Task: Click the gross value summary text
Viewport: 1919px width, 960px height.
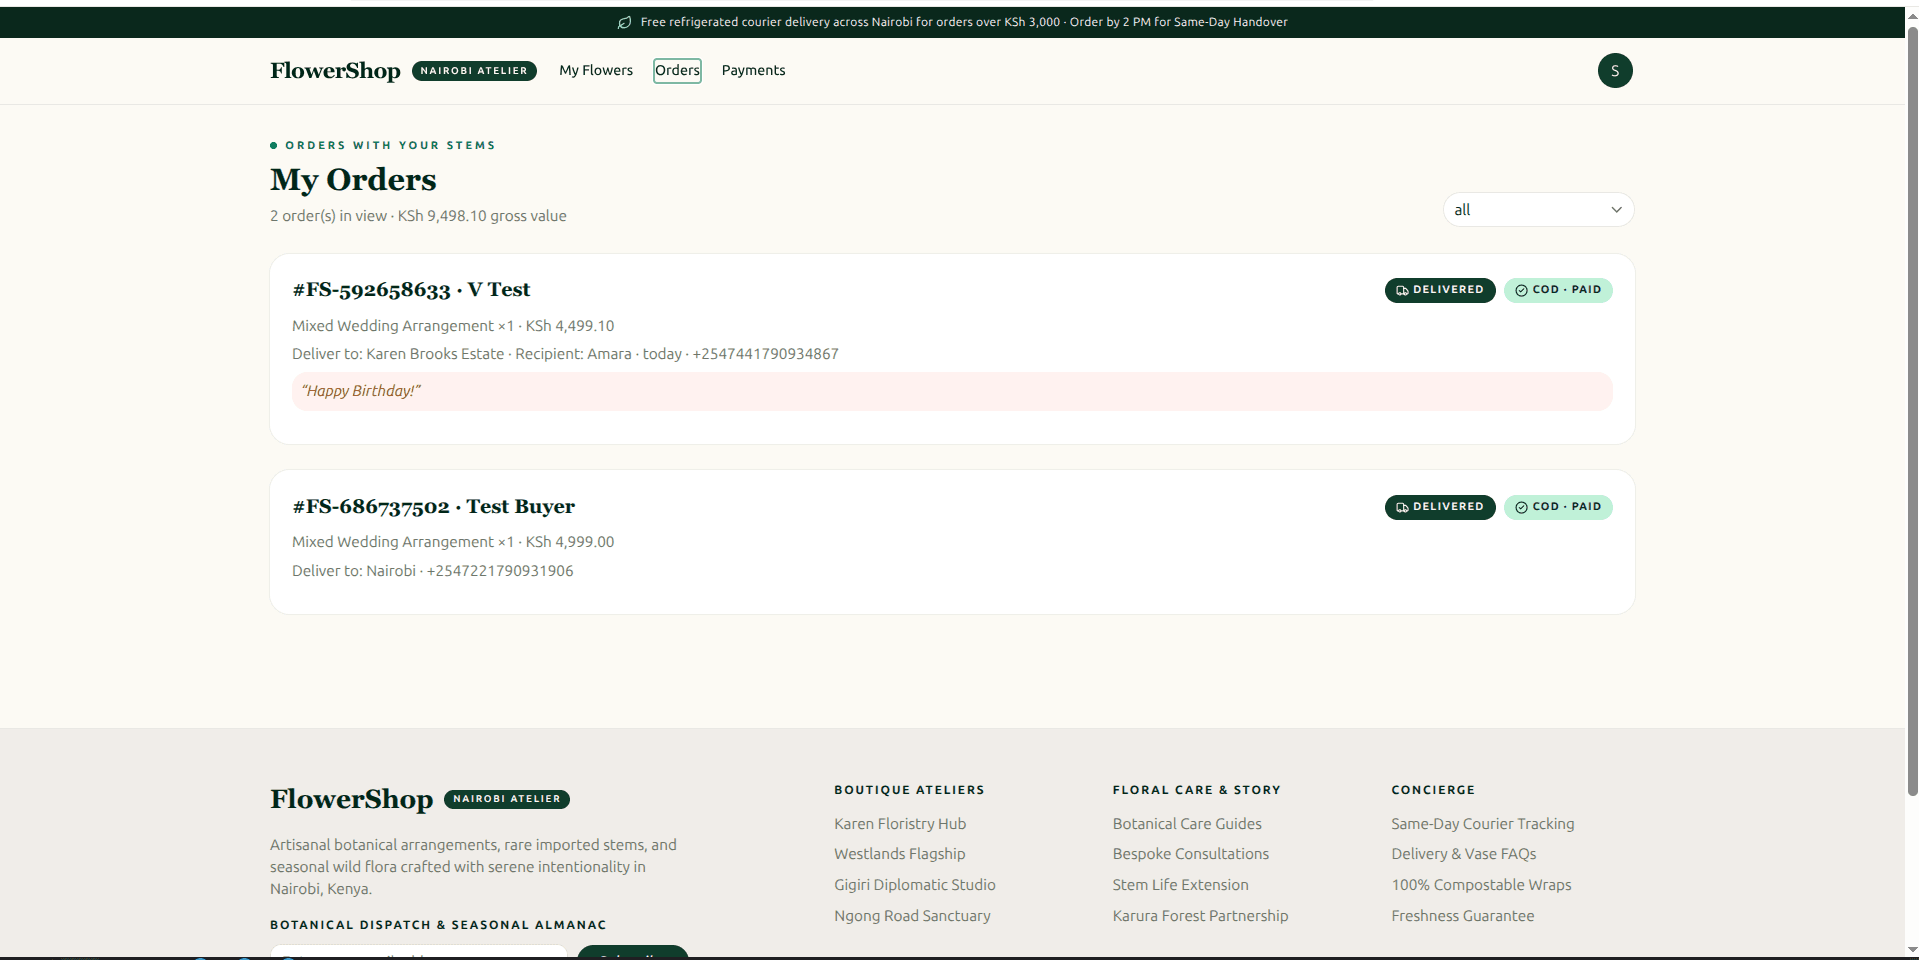Action: (x=418, y=216)
